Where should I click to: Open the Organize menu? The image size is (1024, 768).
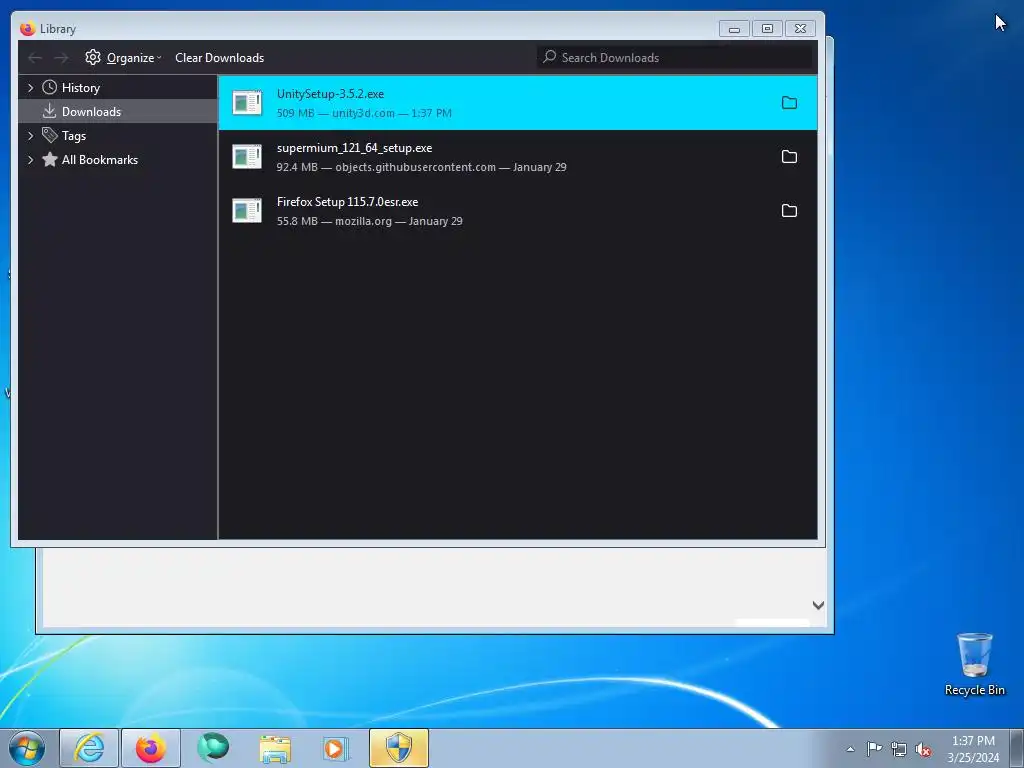click(x=123, y=57)
